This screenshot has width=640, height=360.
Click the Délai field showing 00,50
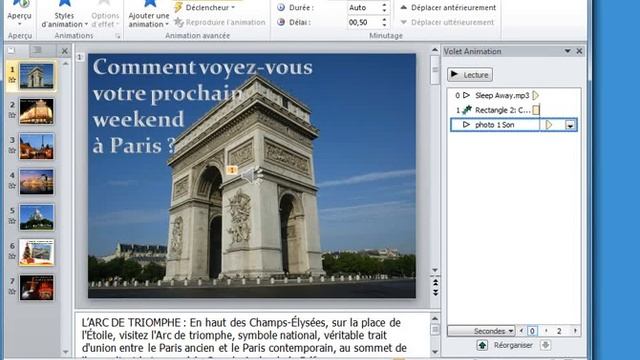pyautogui.click(x=364, y=22)
